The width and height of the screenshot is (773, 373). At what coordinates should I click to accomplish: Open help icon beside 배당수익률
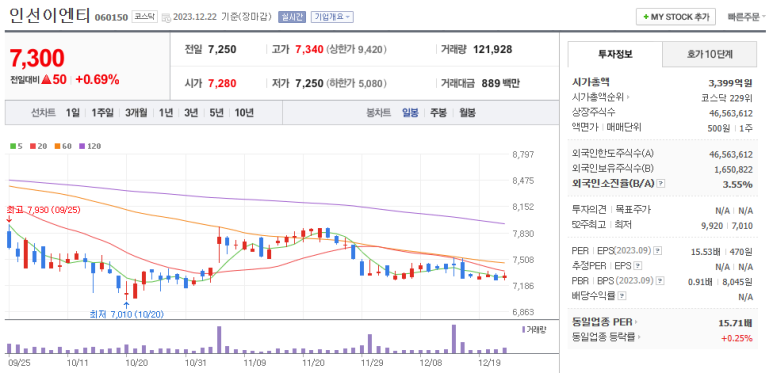(x=622, y=296)
